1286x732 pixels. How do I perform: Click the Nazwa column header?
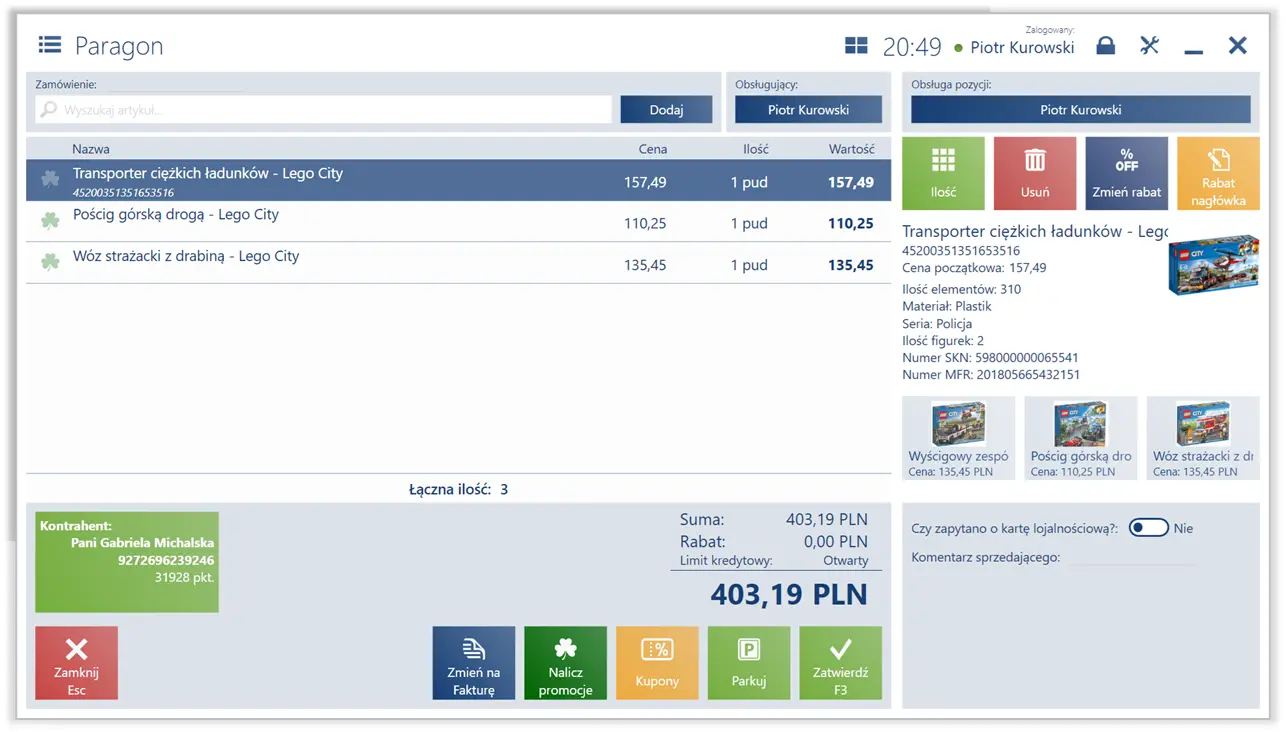pos(91,149)
